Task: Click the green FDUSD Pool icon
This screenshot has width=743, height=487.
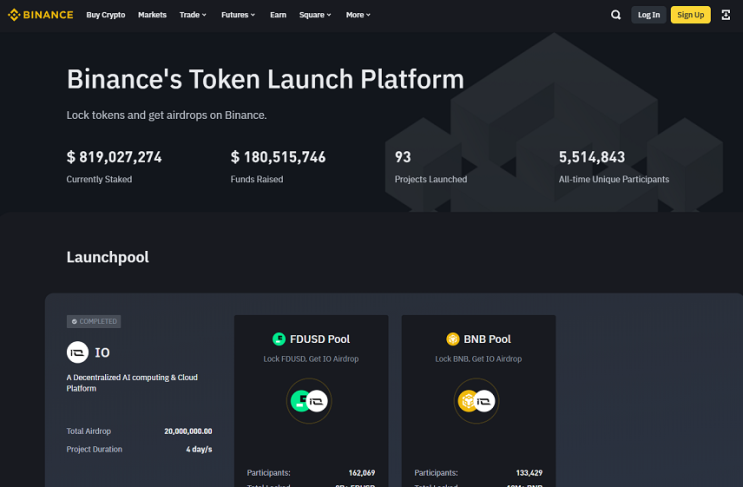Action: (x=279, y=339)
